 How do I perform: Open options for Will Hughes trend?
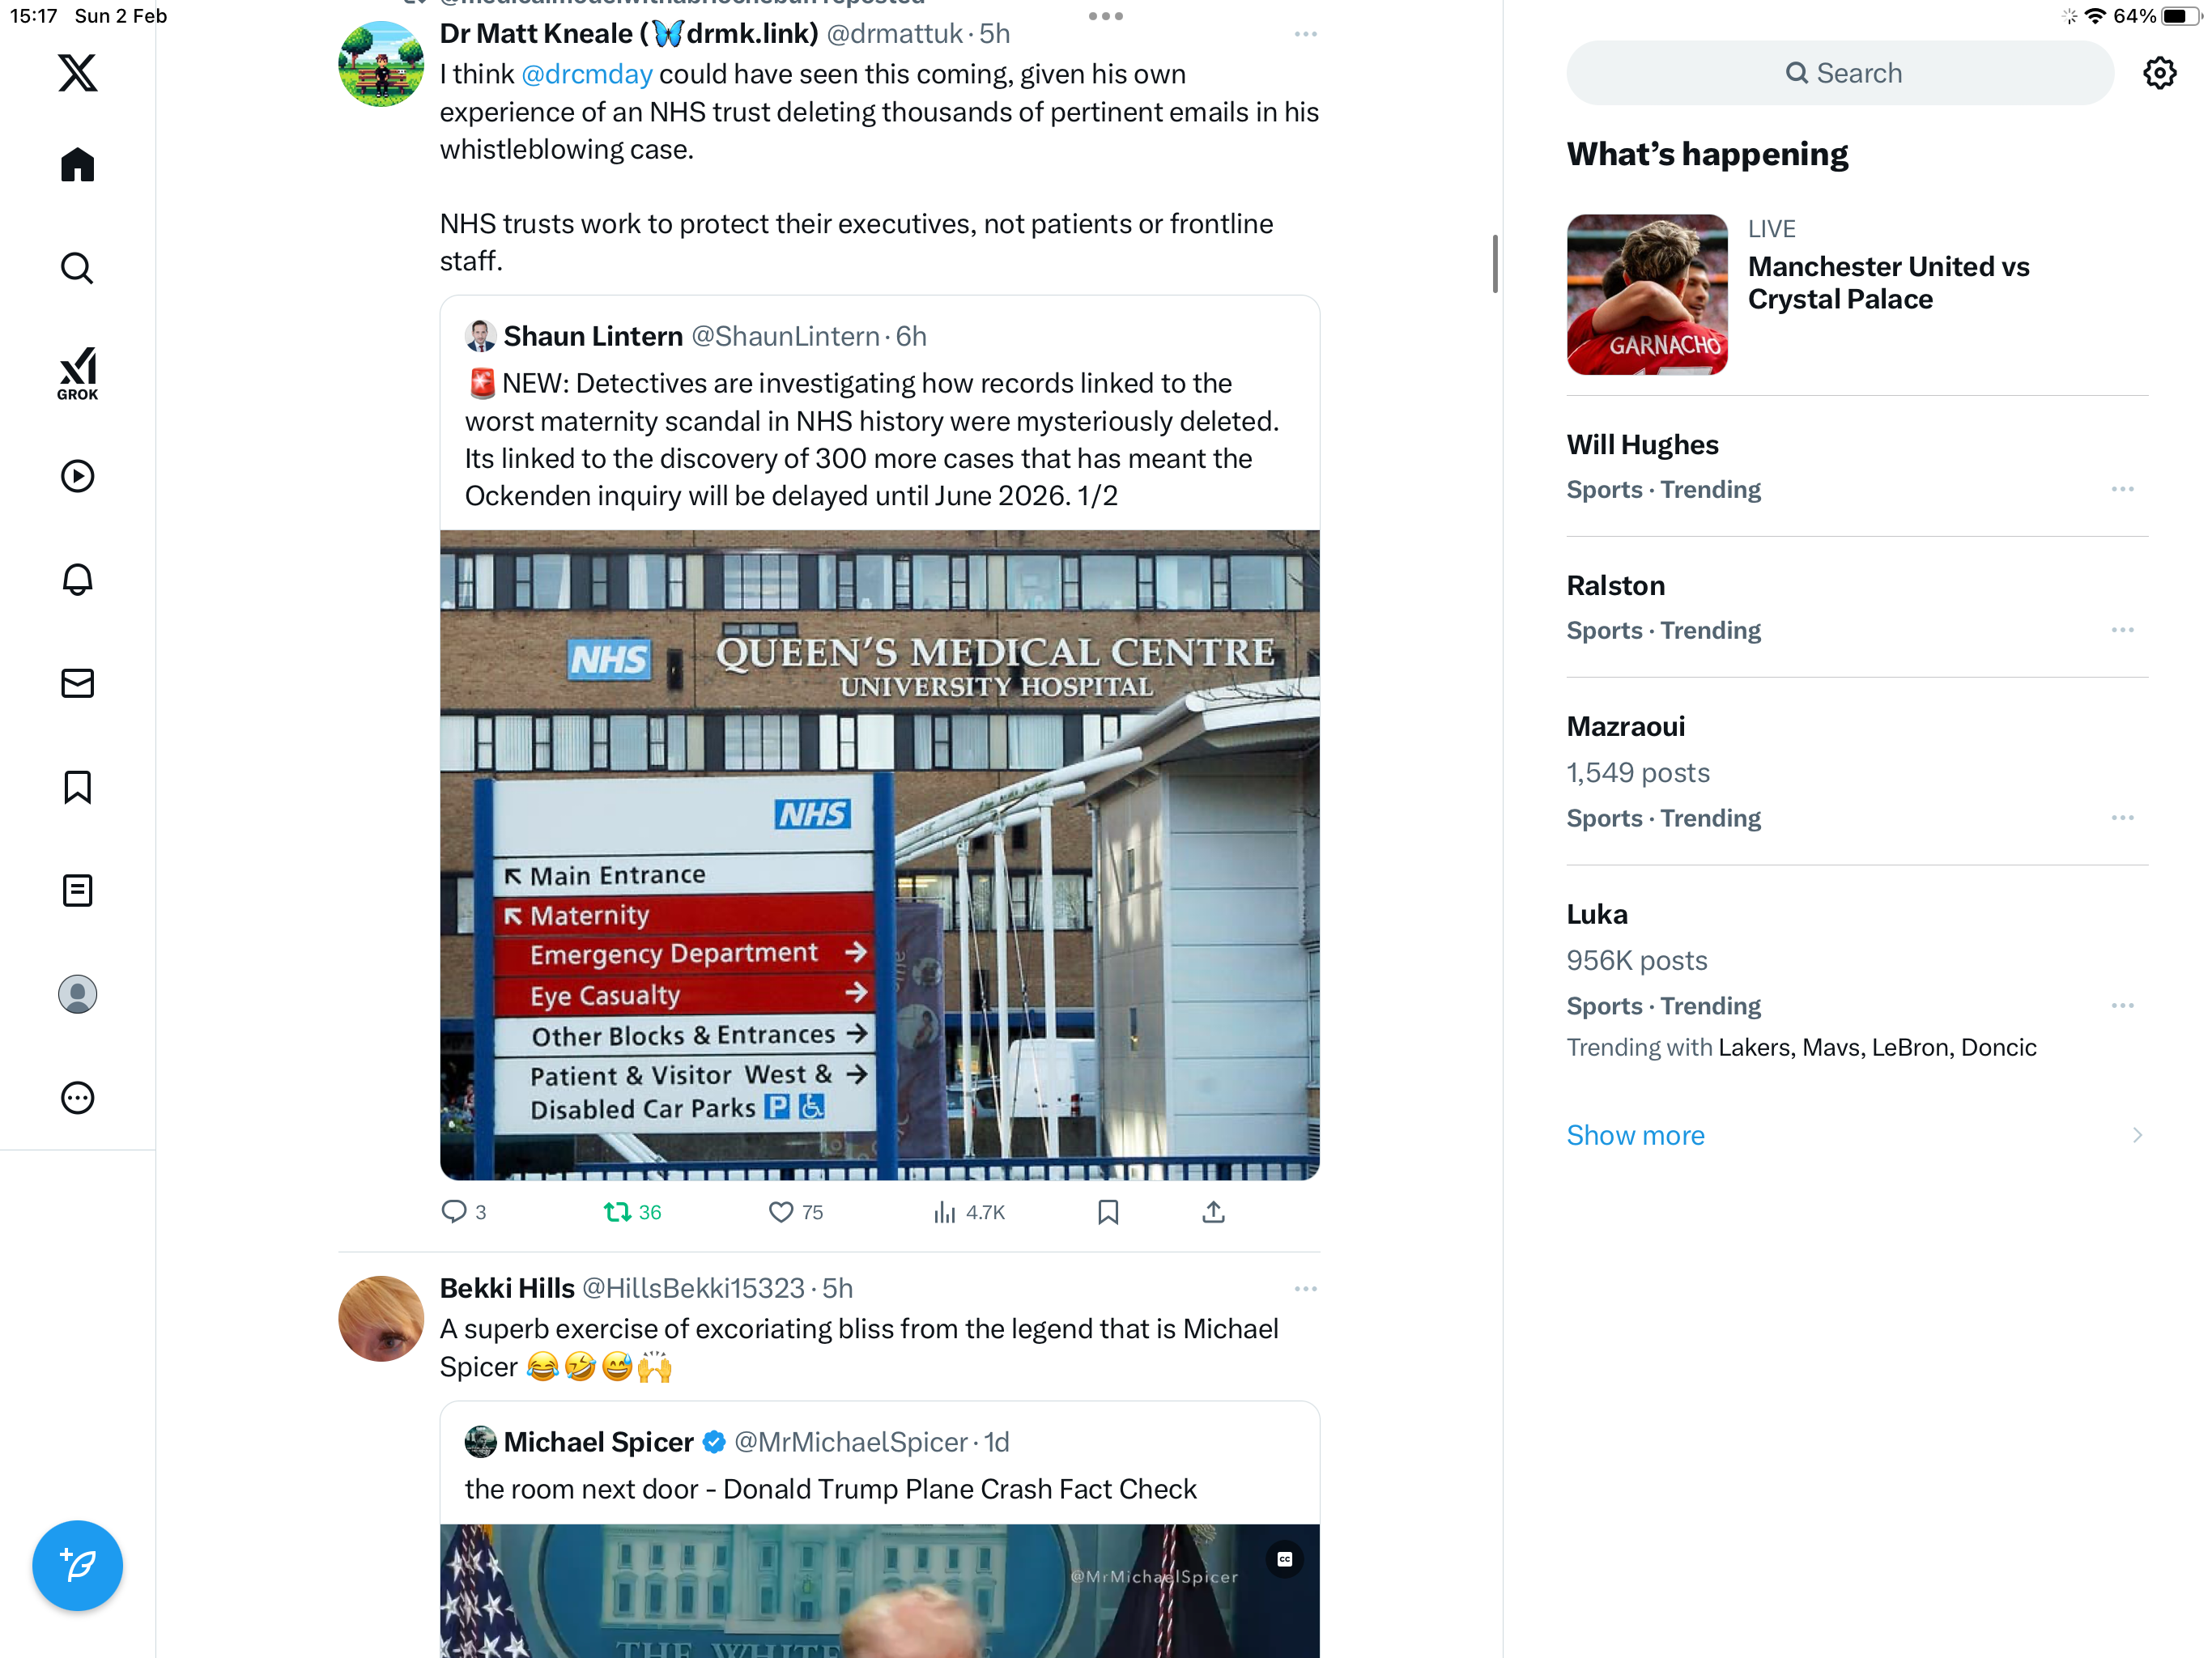pos(2122,489)
